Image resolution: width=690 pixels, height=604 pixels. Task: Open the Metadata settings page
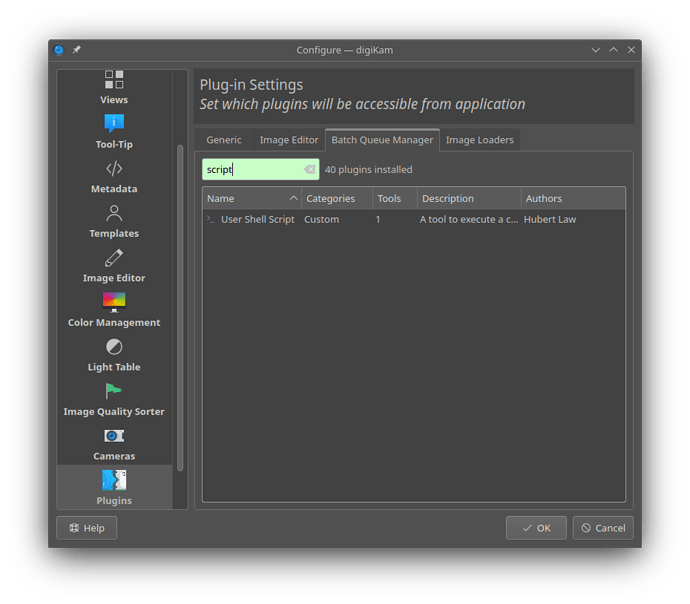pos(114,177)
